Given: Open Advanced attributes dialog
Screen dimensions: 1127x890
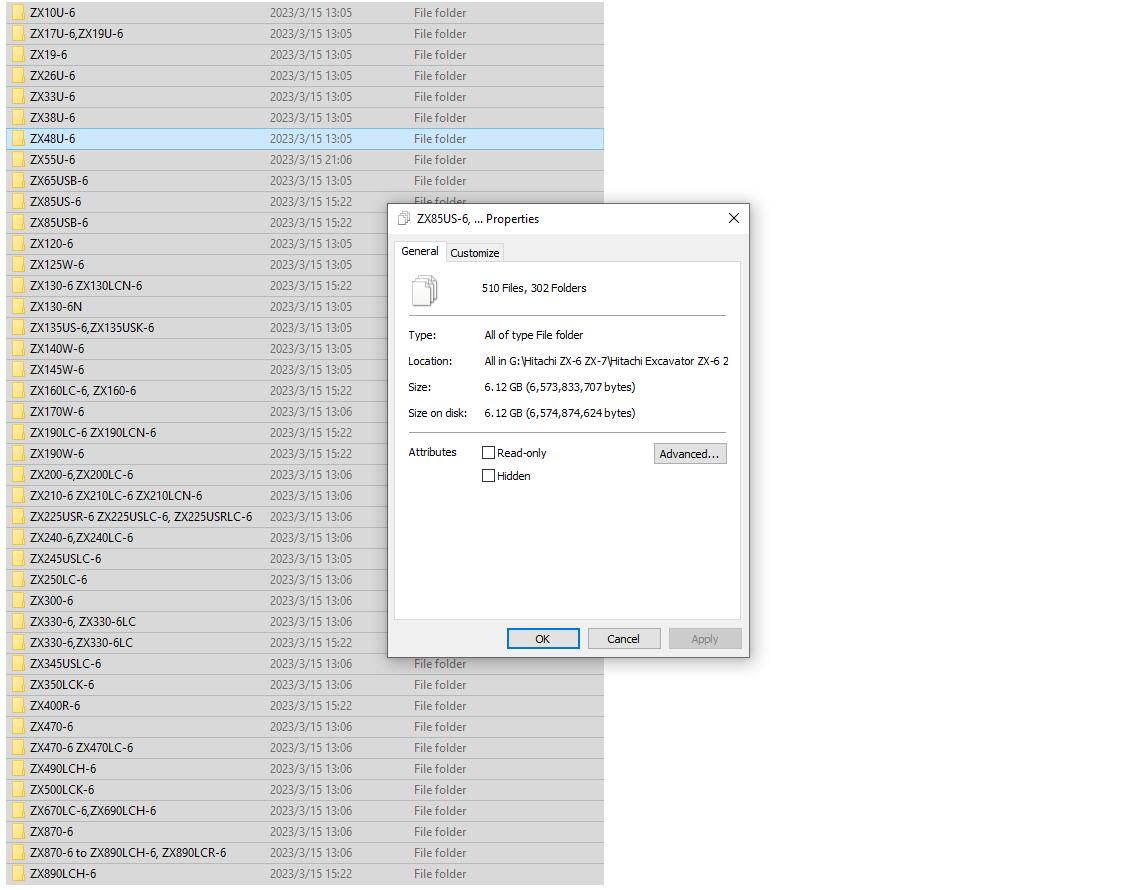Looking at the screenshot, I should pyautogui.click(x=690, y=454).
